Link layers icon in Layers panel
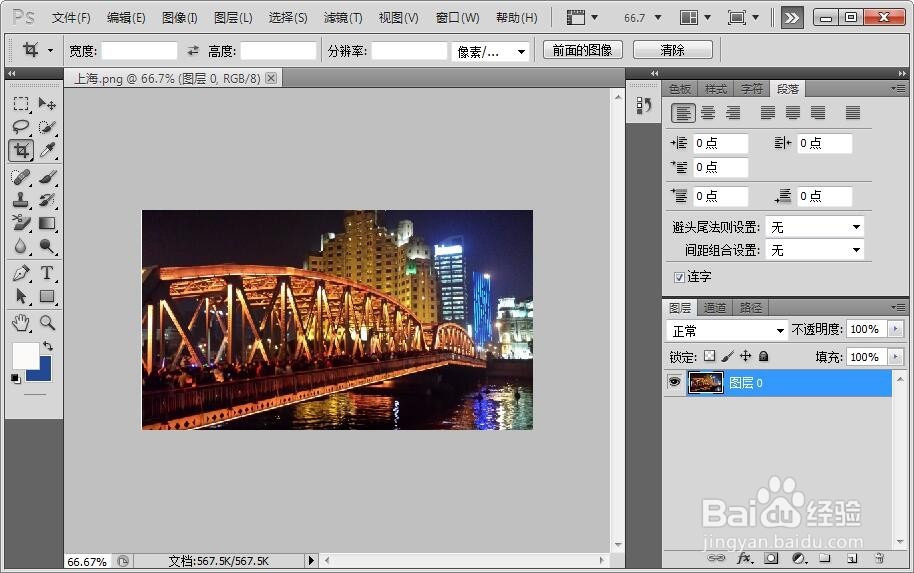This screenshot has height=573, width=914. 716,558
